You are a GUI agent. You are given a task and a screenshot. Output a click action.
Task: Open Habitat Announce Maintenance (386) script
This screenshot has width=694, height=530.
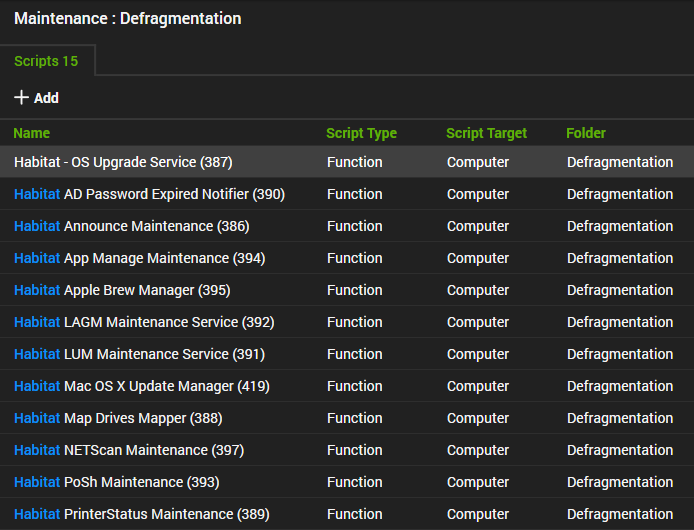131,226
